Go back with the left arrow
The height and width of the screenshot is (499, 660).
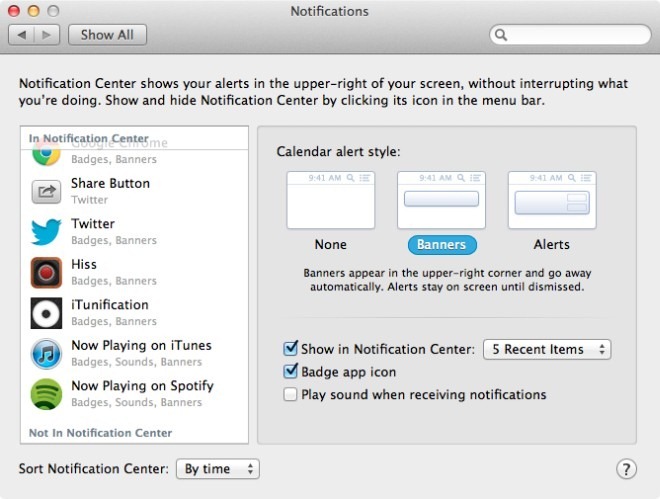[x=21, y=35]
